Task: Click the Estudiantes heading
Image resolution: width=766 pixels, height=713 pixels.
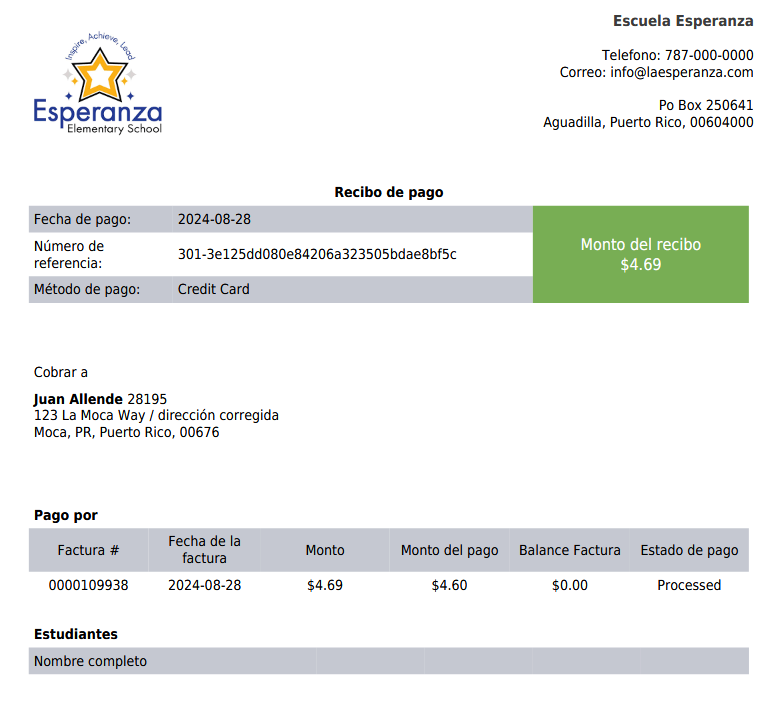Action: pyautogui.click(x=76, y=634)
